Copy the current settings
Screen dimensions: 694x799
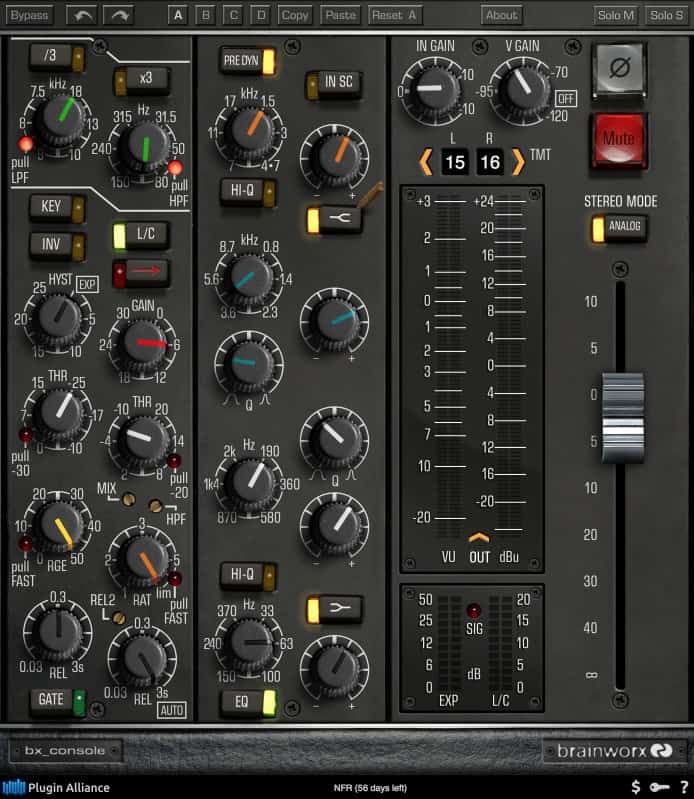click(x=295, y=15)
